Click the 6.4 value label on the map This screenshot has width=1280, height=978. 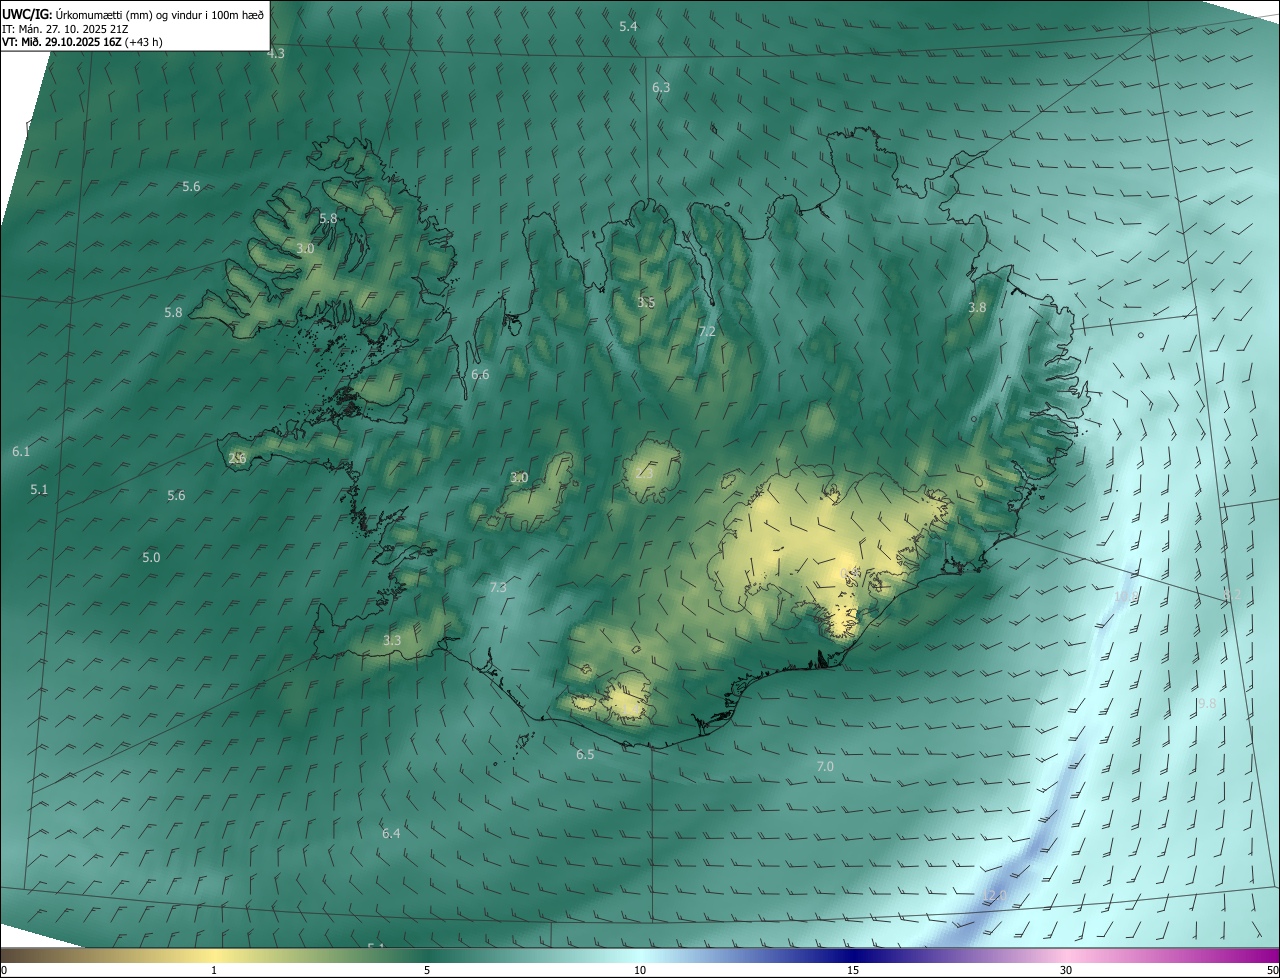391,833
